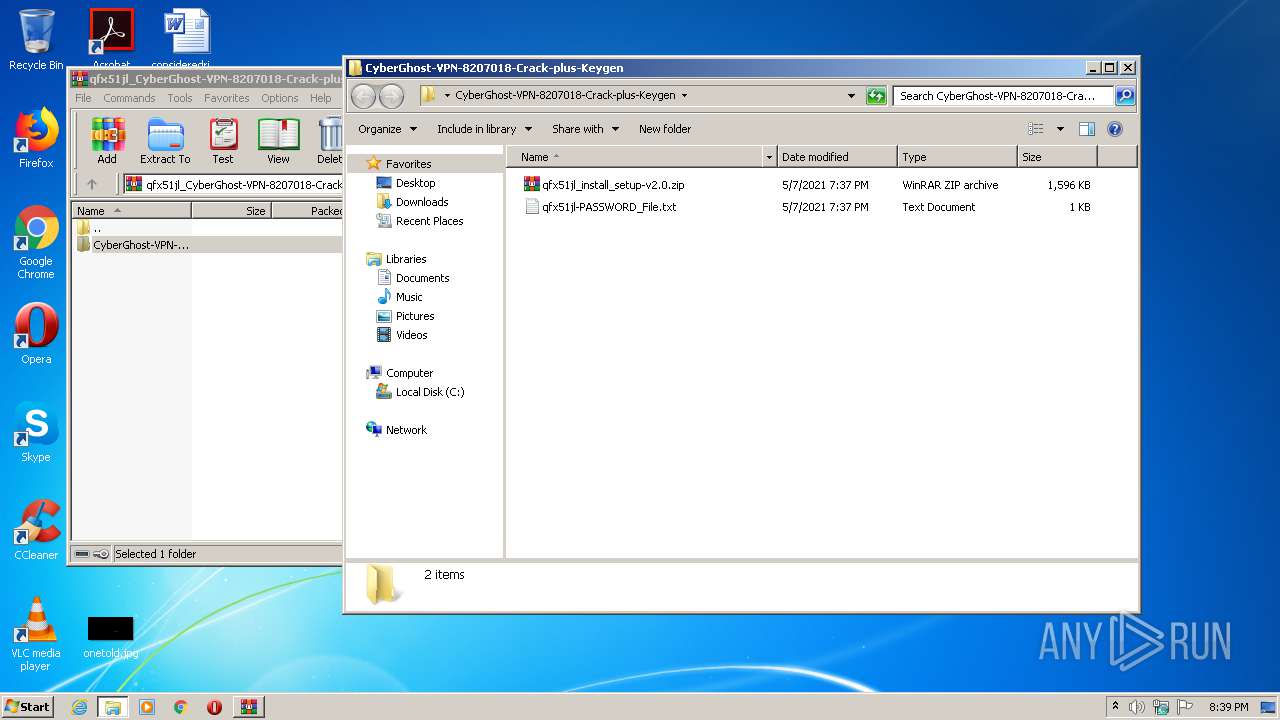The width and height of the screenshot is (1280, 720).
Task: Open Include in library dropdown
Action: coord(484,129)
